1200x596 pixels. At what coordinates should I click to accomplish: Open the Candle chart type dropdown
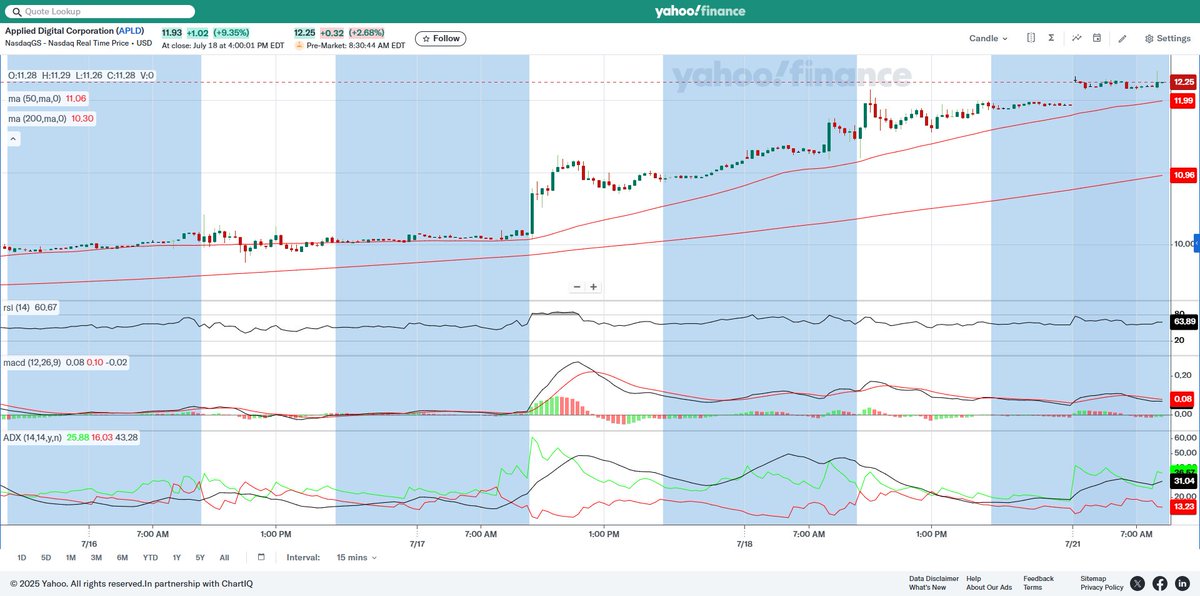(988, 38)
